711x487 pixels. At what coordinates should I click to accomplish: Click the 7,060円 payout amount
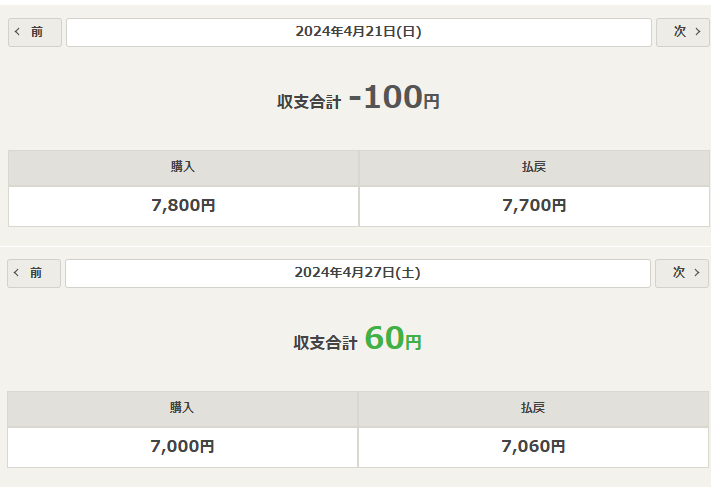(x=533, y=447)
